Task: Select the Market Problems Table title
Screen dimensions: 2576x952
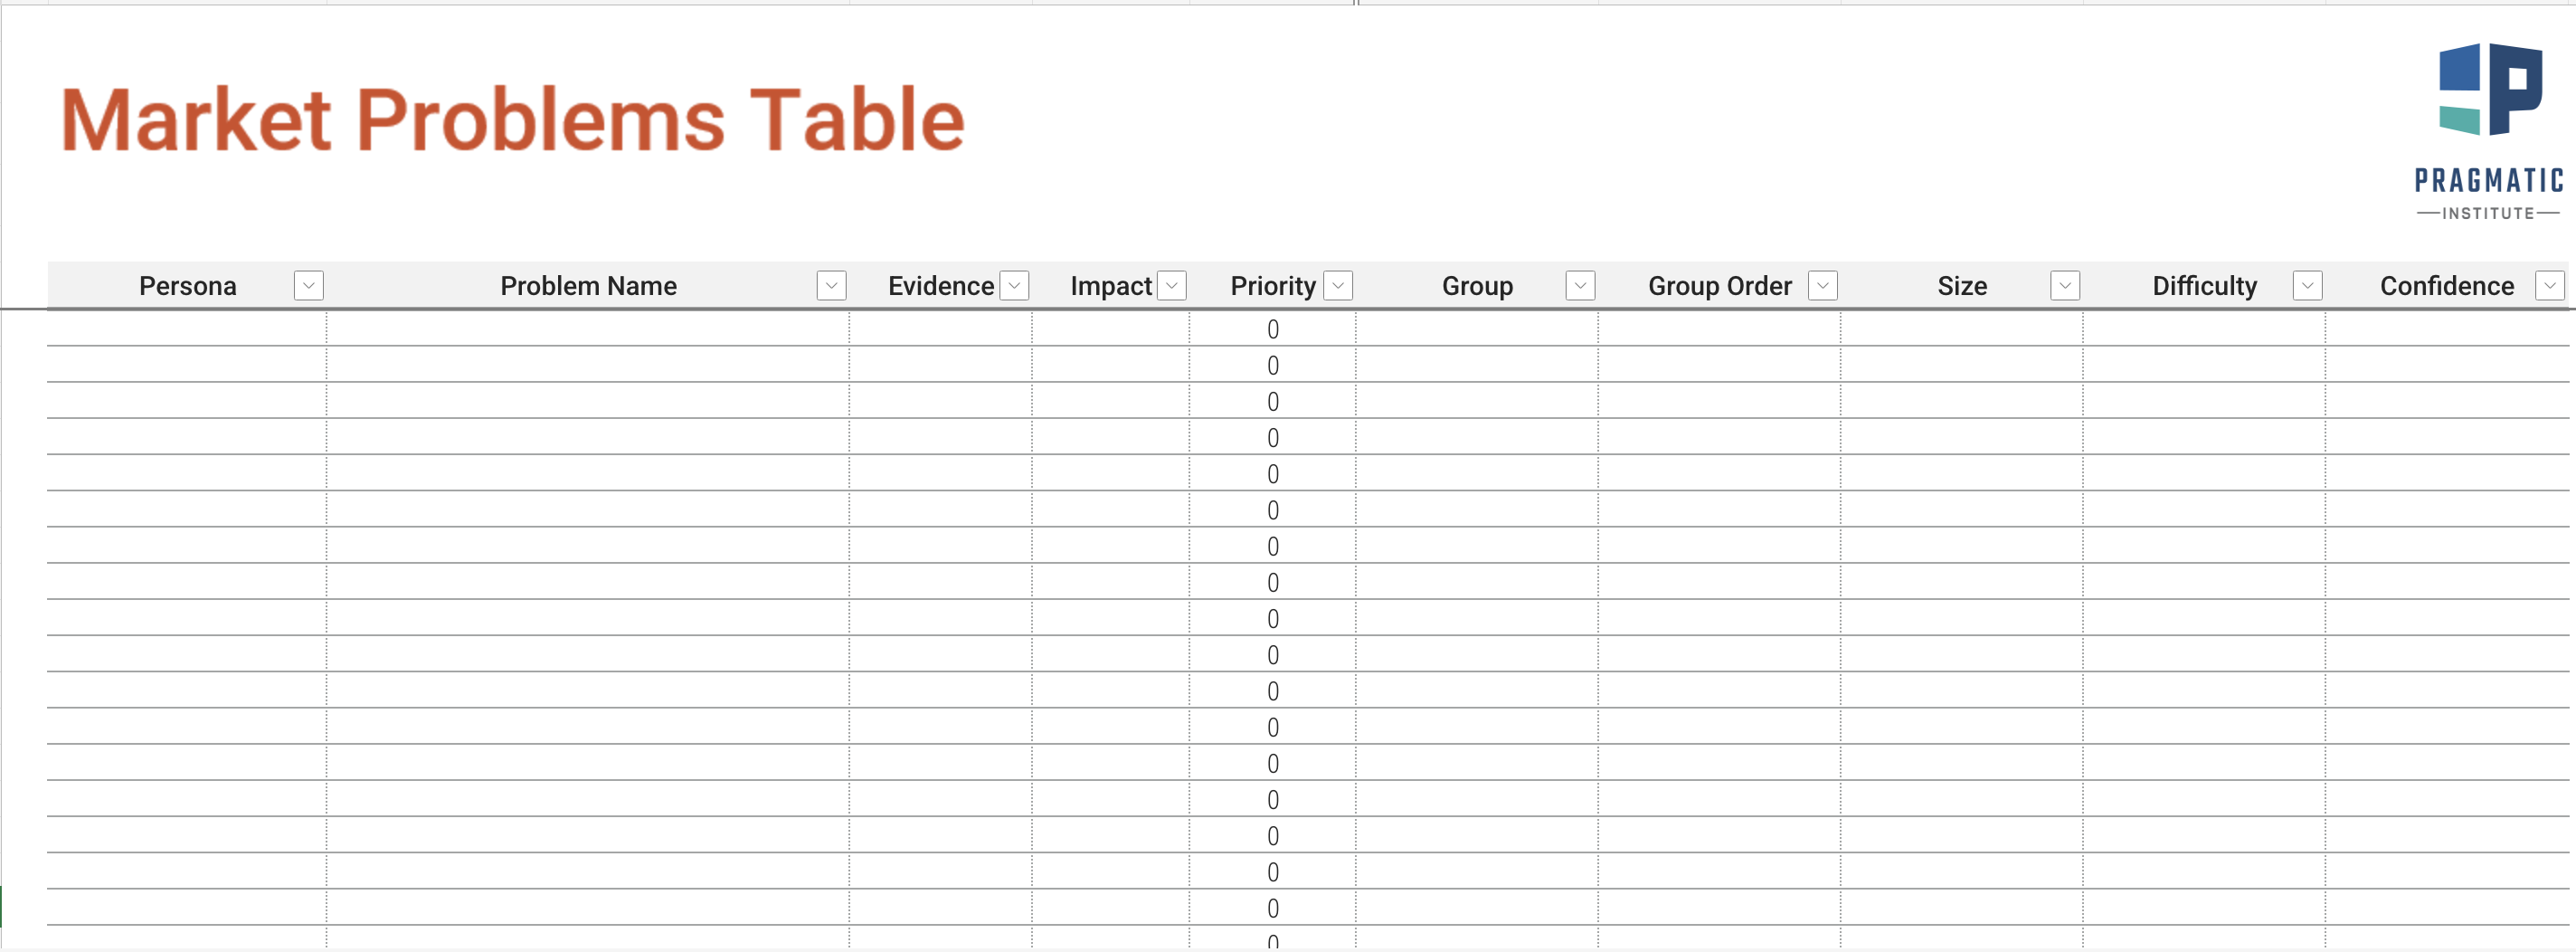Action: (513, 120)
